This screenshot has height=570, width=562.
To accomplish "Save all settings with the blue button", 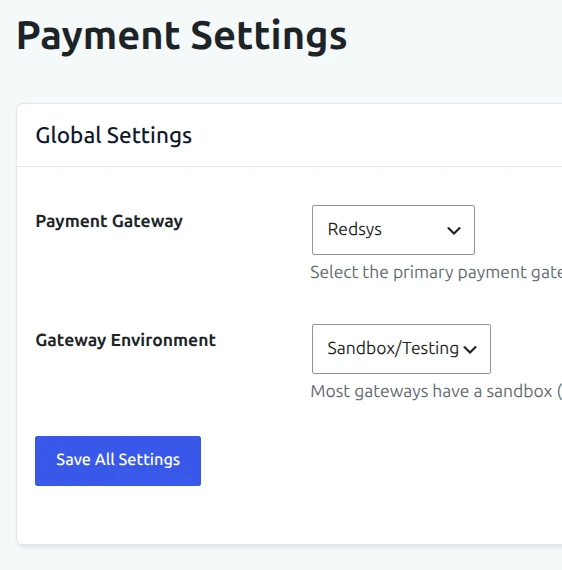I will [x=118, y=461].
